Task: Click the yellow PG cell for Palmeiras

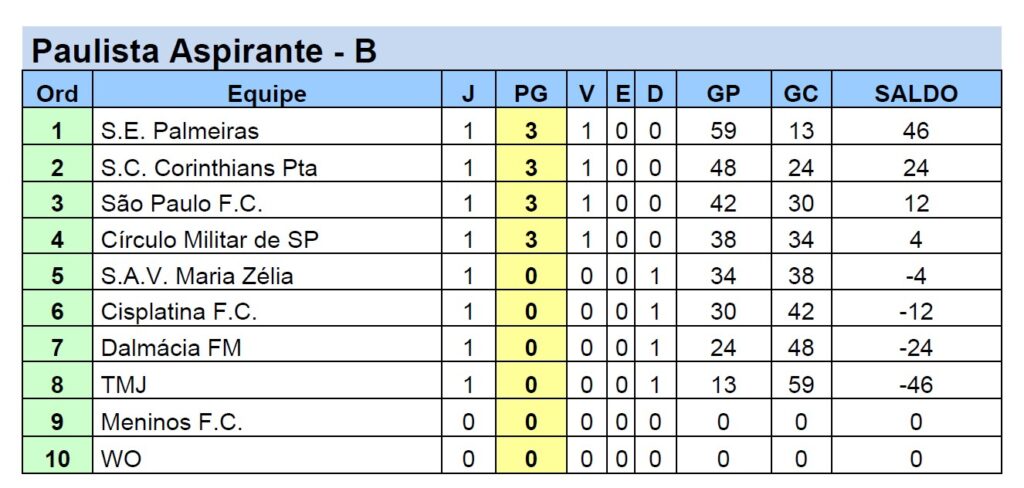Action: coord(530,131)
